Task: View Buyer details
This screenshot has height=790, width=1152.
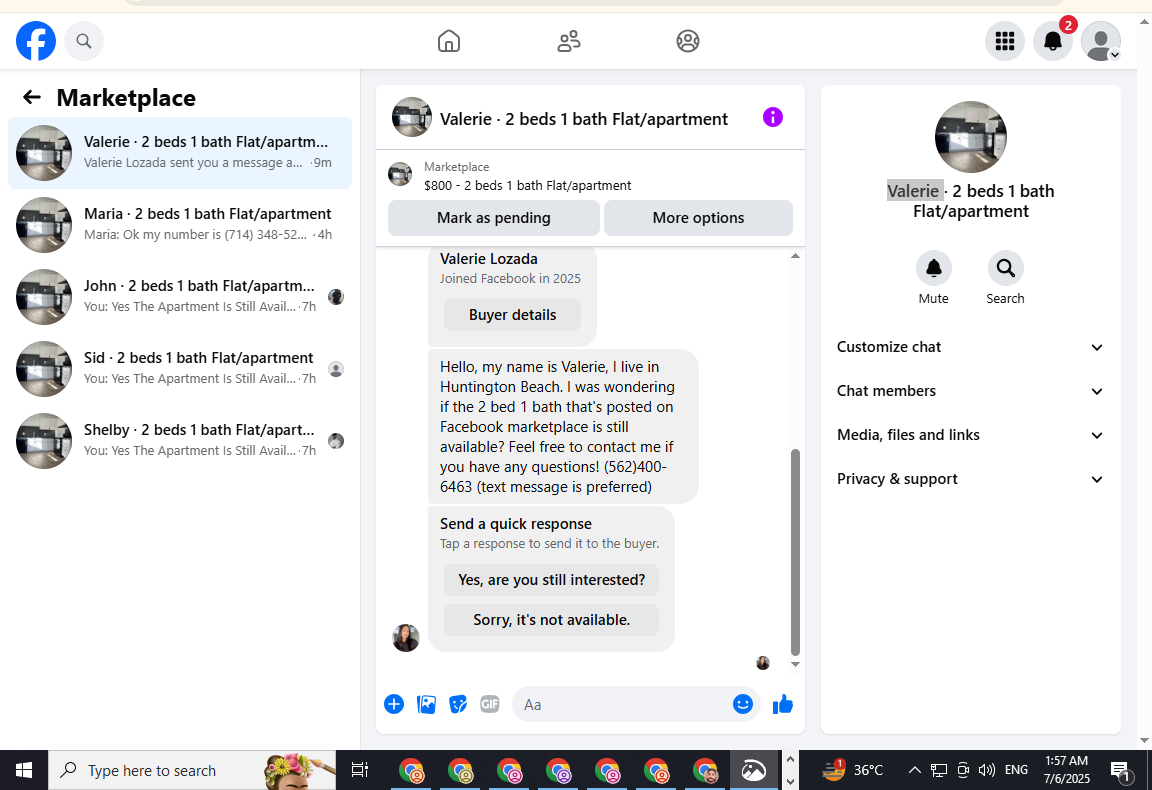Action: [x=512, y=315]
